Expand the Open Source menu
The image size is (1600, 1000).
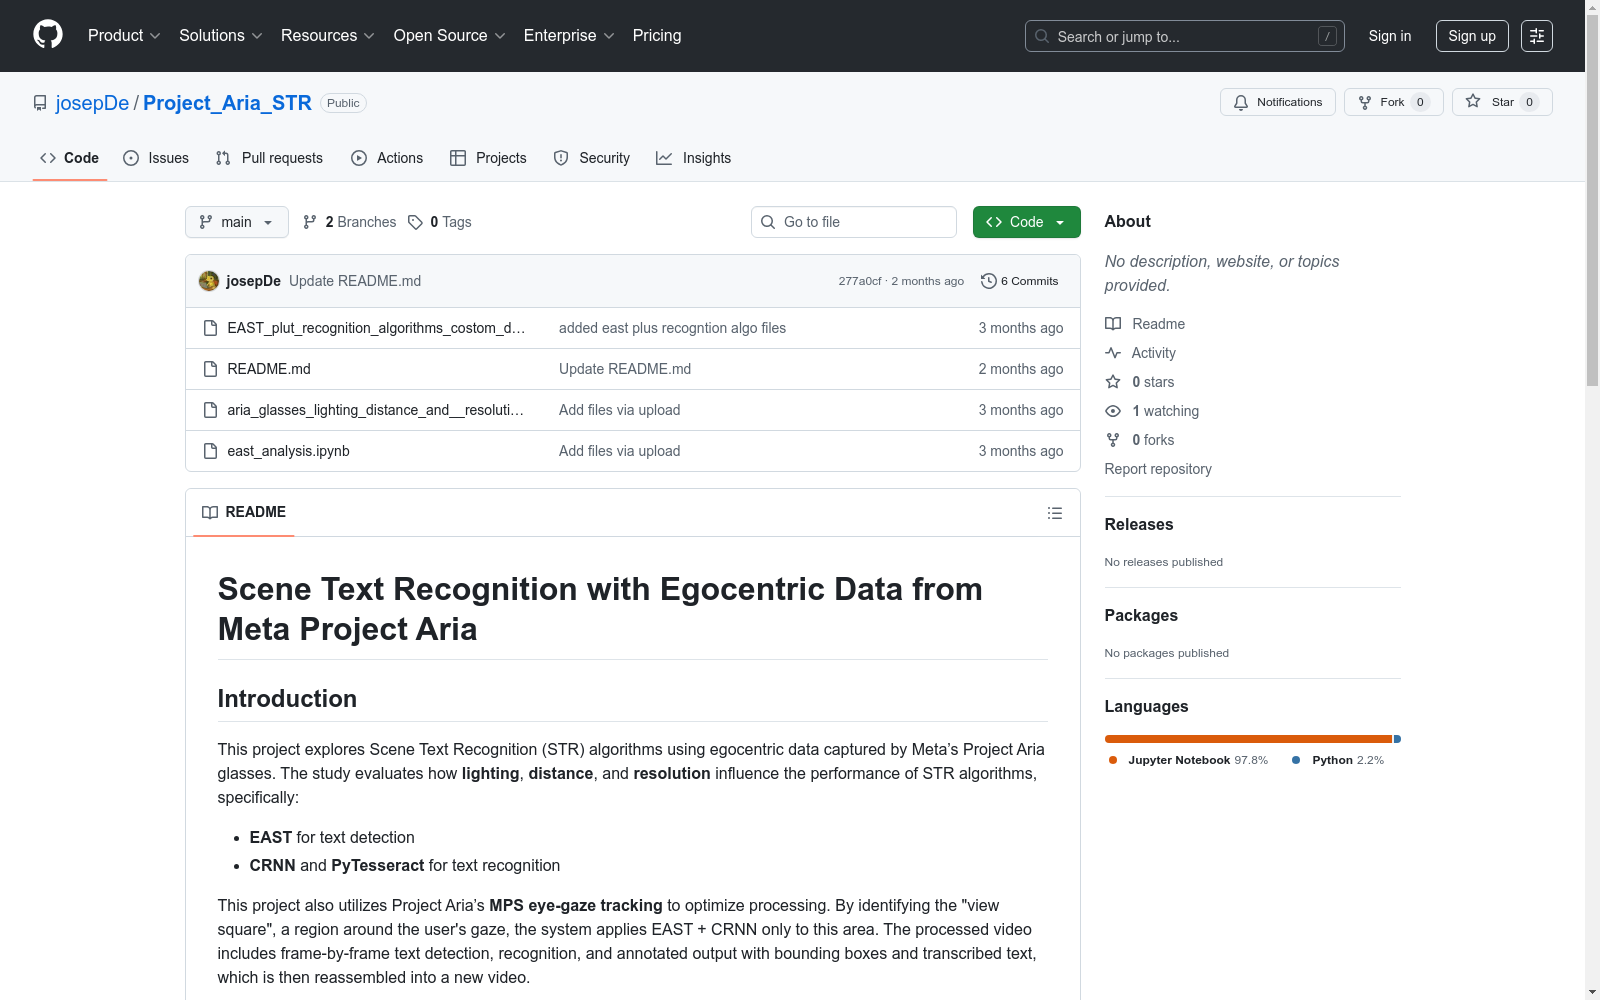pos(450,36)
